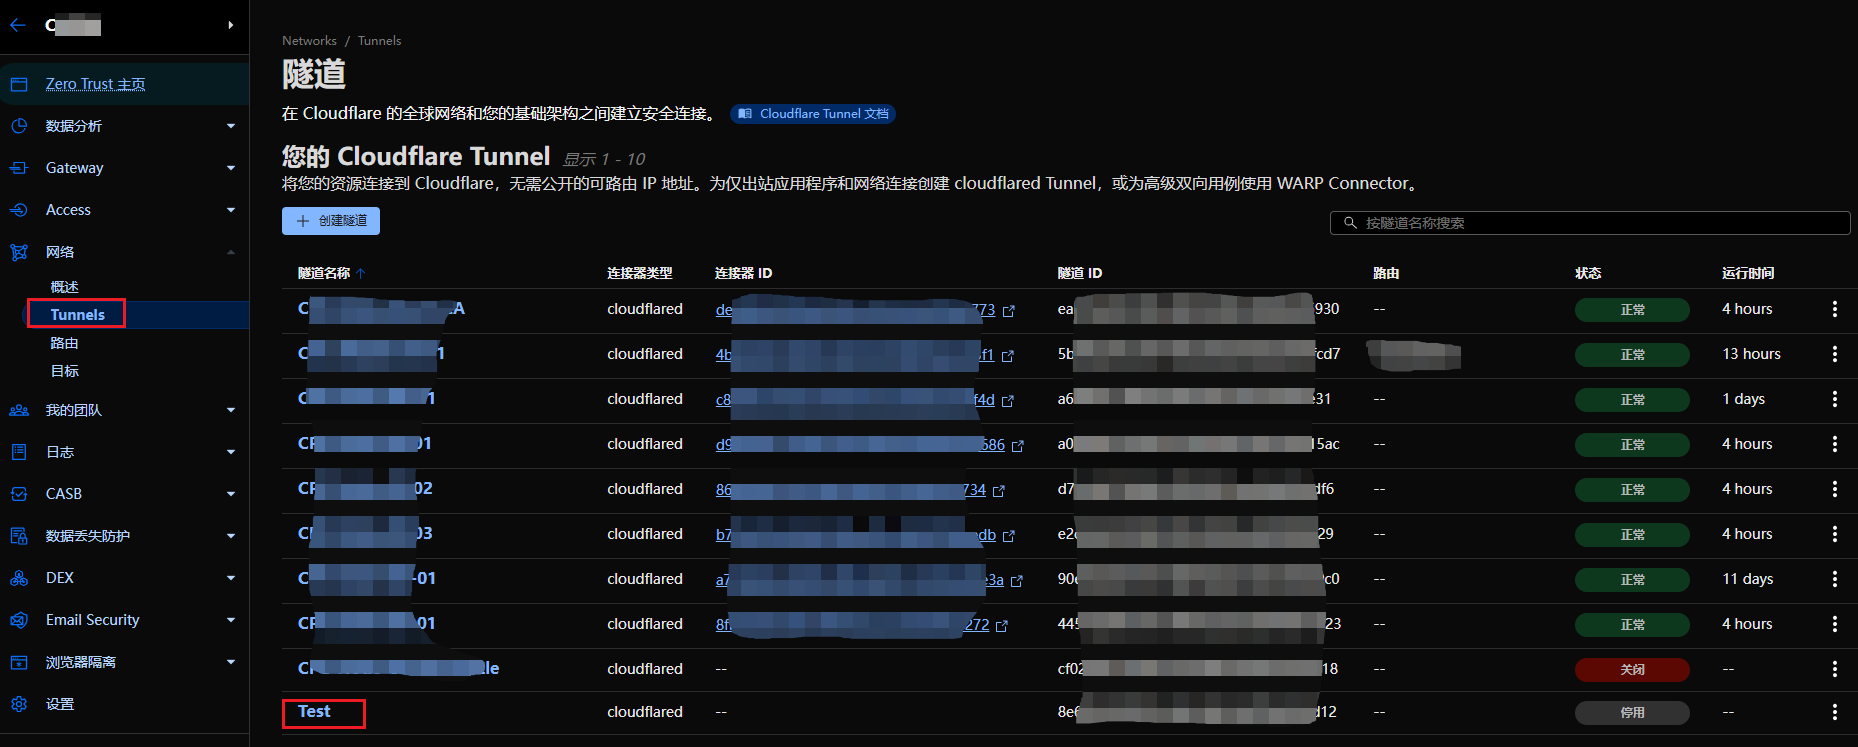
Task: Select Tunnels in the sidebar
Action: click(x=77, y=314)
